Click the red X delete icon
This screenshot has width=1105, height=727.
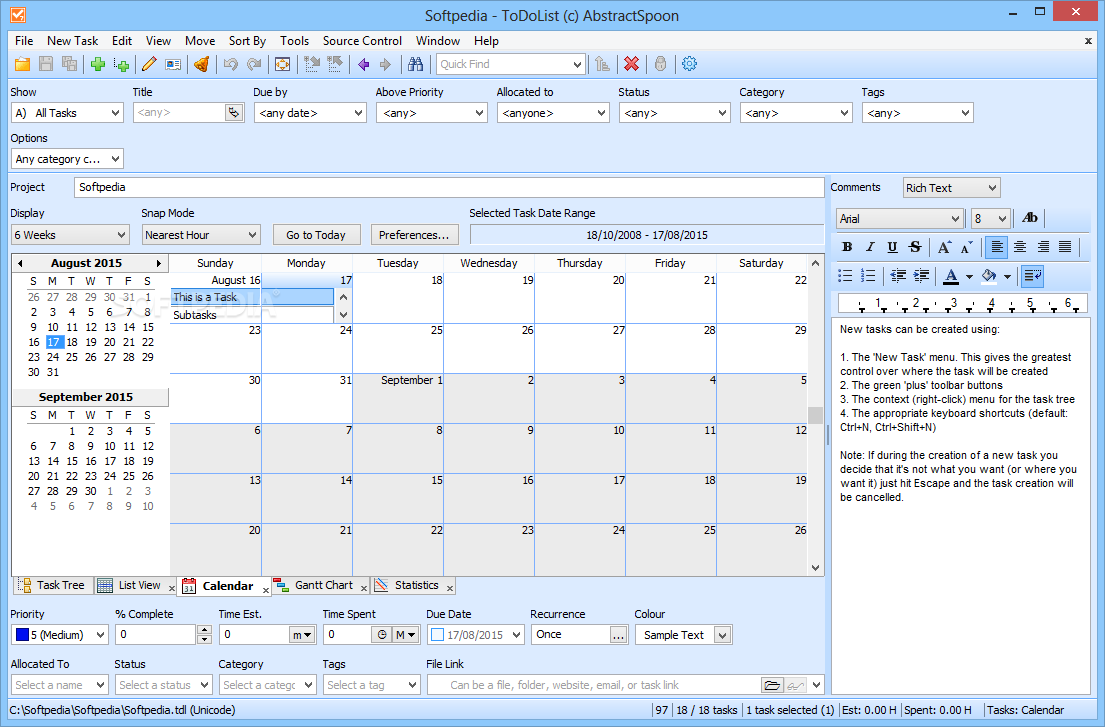pos(631,64)
